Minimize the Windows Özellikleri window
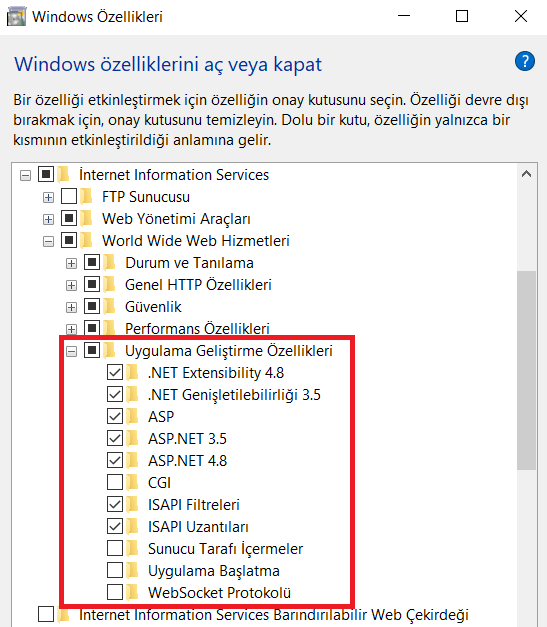 pos(404,16)
